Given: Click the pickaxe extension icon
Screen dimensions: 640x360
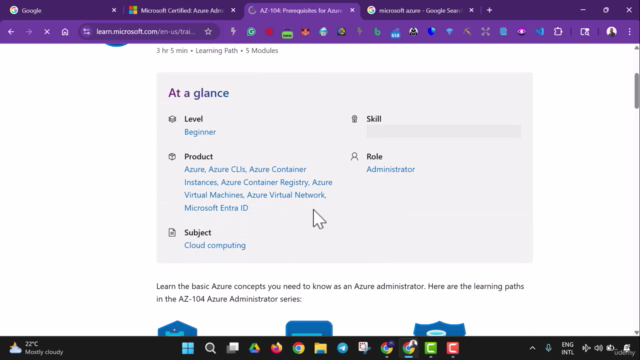Looking at the screenshot, I should click(x=467, y=31).
